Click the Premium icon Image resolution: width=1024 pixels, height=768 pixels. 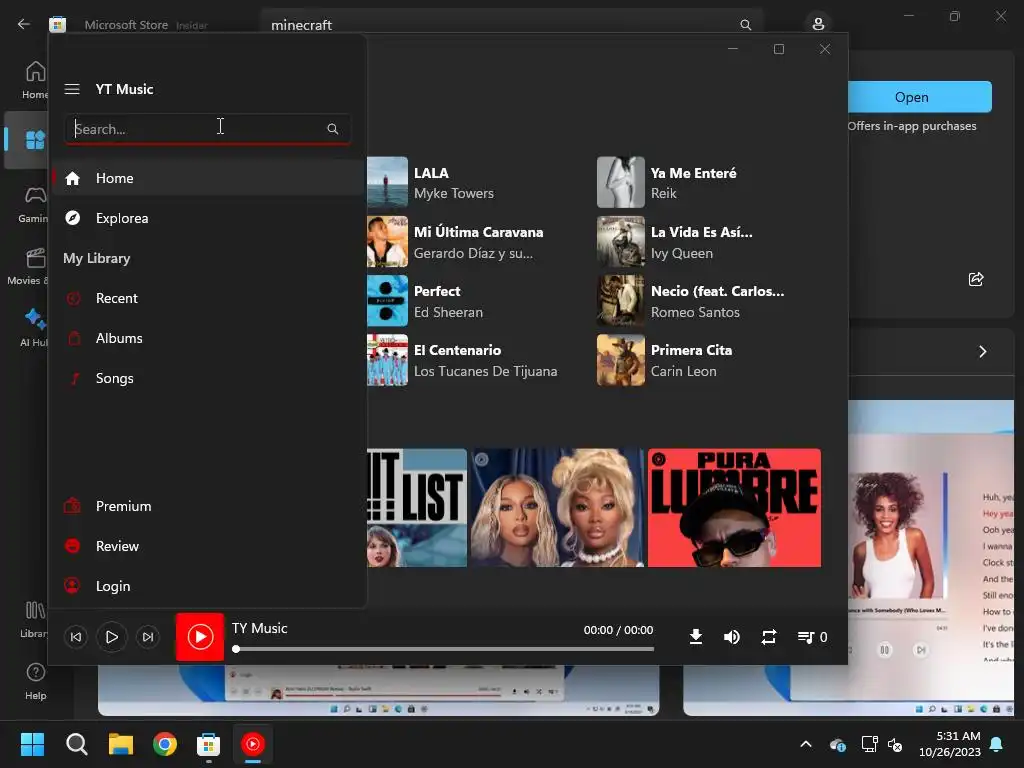tap(72, 505)
